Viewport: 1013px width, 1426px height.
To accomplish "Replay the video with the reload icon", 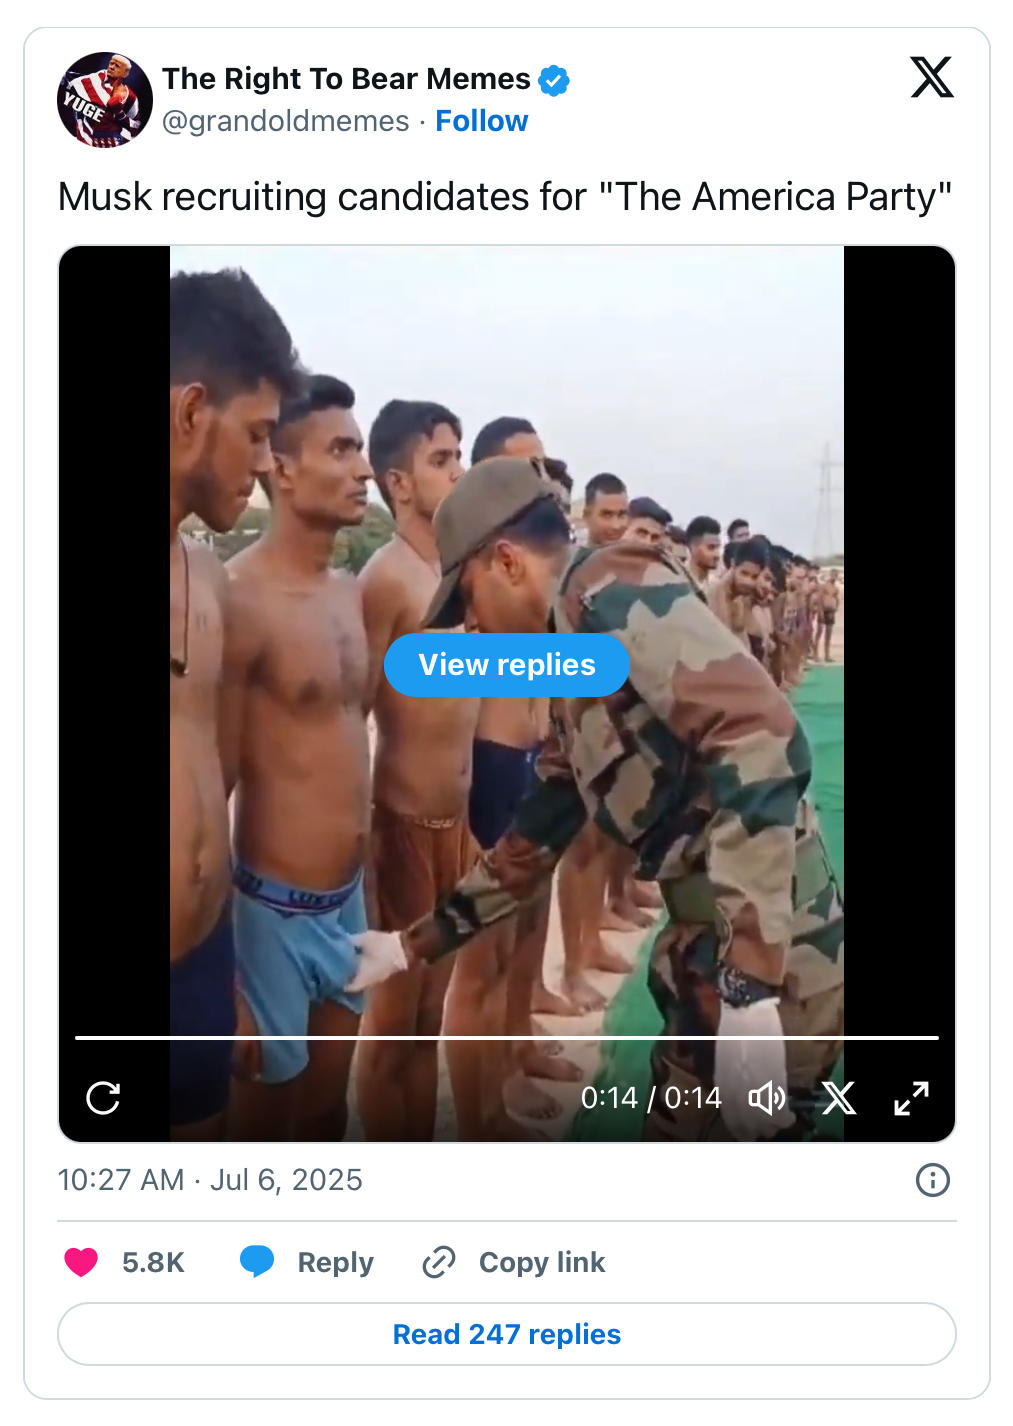I will 103,1098.
